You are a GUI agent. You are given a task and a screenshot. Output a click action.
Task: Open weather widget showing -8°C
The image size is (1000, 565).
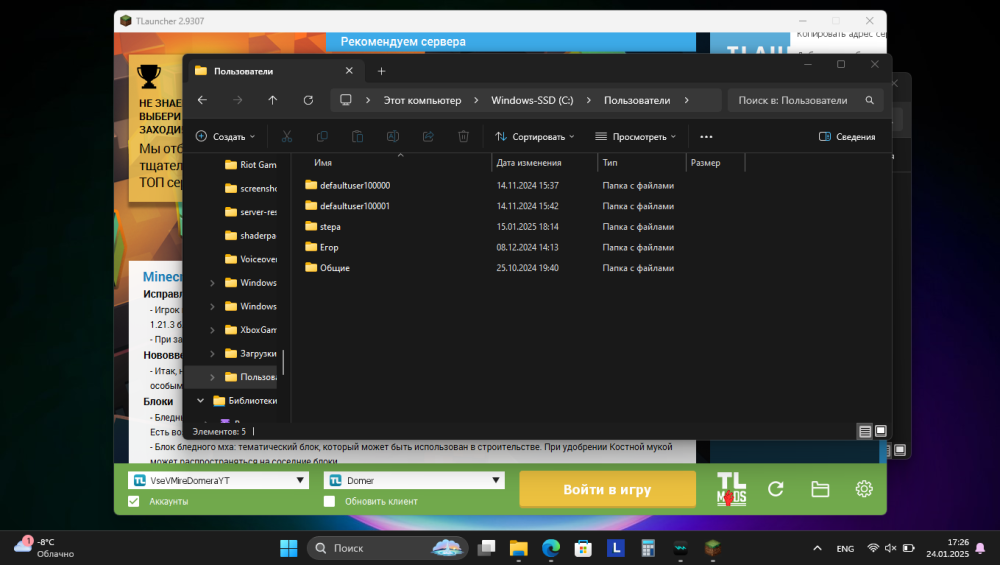43,547
